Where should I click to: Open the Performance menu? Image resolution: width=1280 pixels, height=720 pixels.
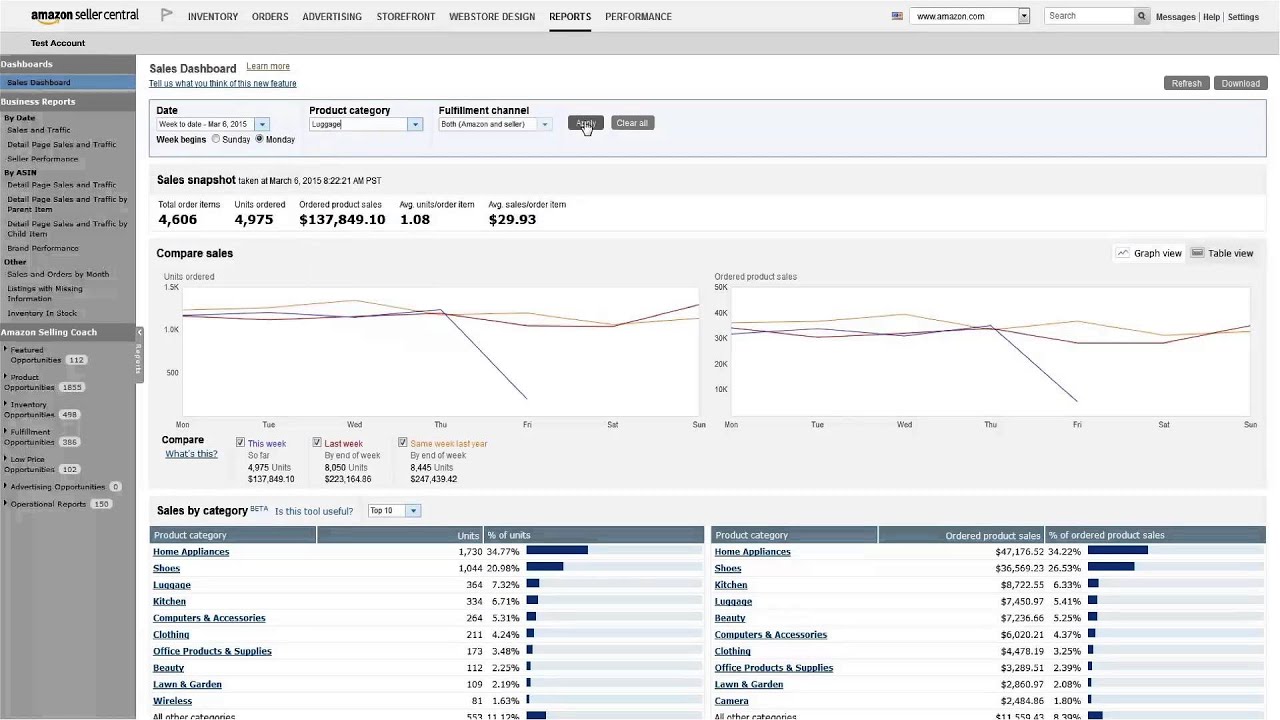pyautogui.click(x=638, y=17)
